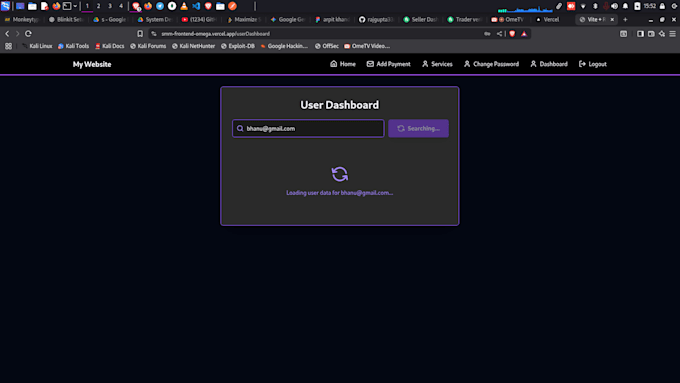The width and height of the screenshot is (680, 383).
Task: Switch to workspace 2
Action: tap(98, 6)
